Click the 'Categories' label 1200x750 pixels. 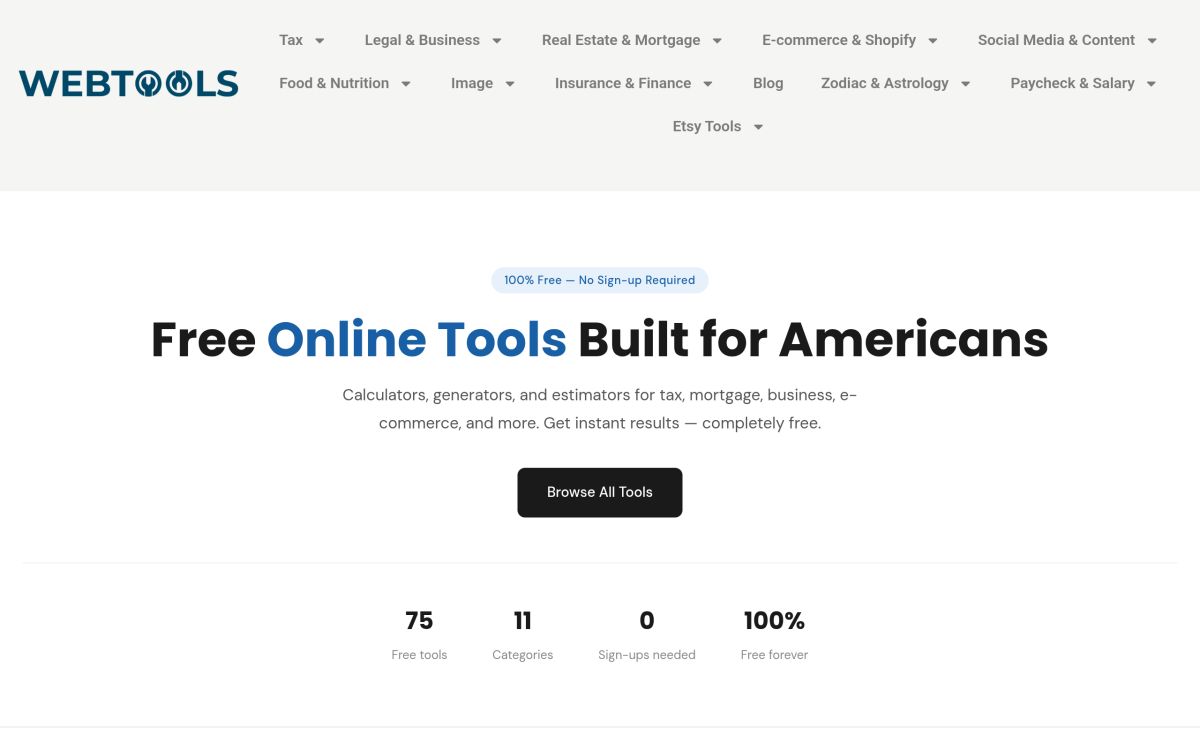[x=523, y=655]
